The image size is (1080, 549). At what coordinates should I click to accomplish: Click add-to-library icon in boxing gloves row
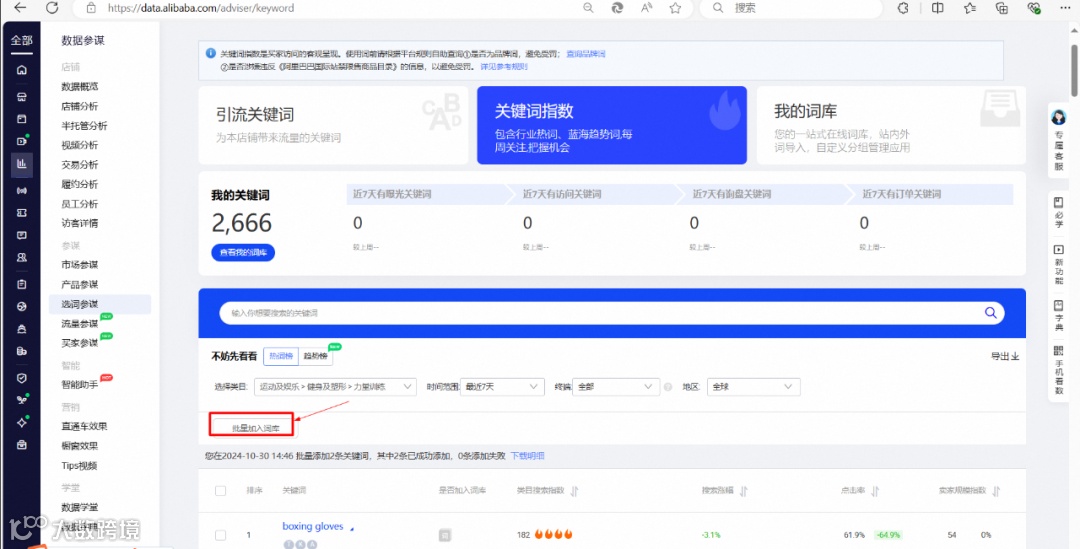(x=445, y=535)
